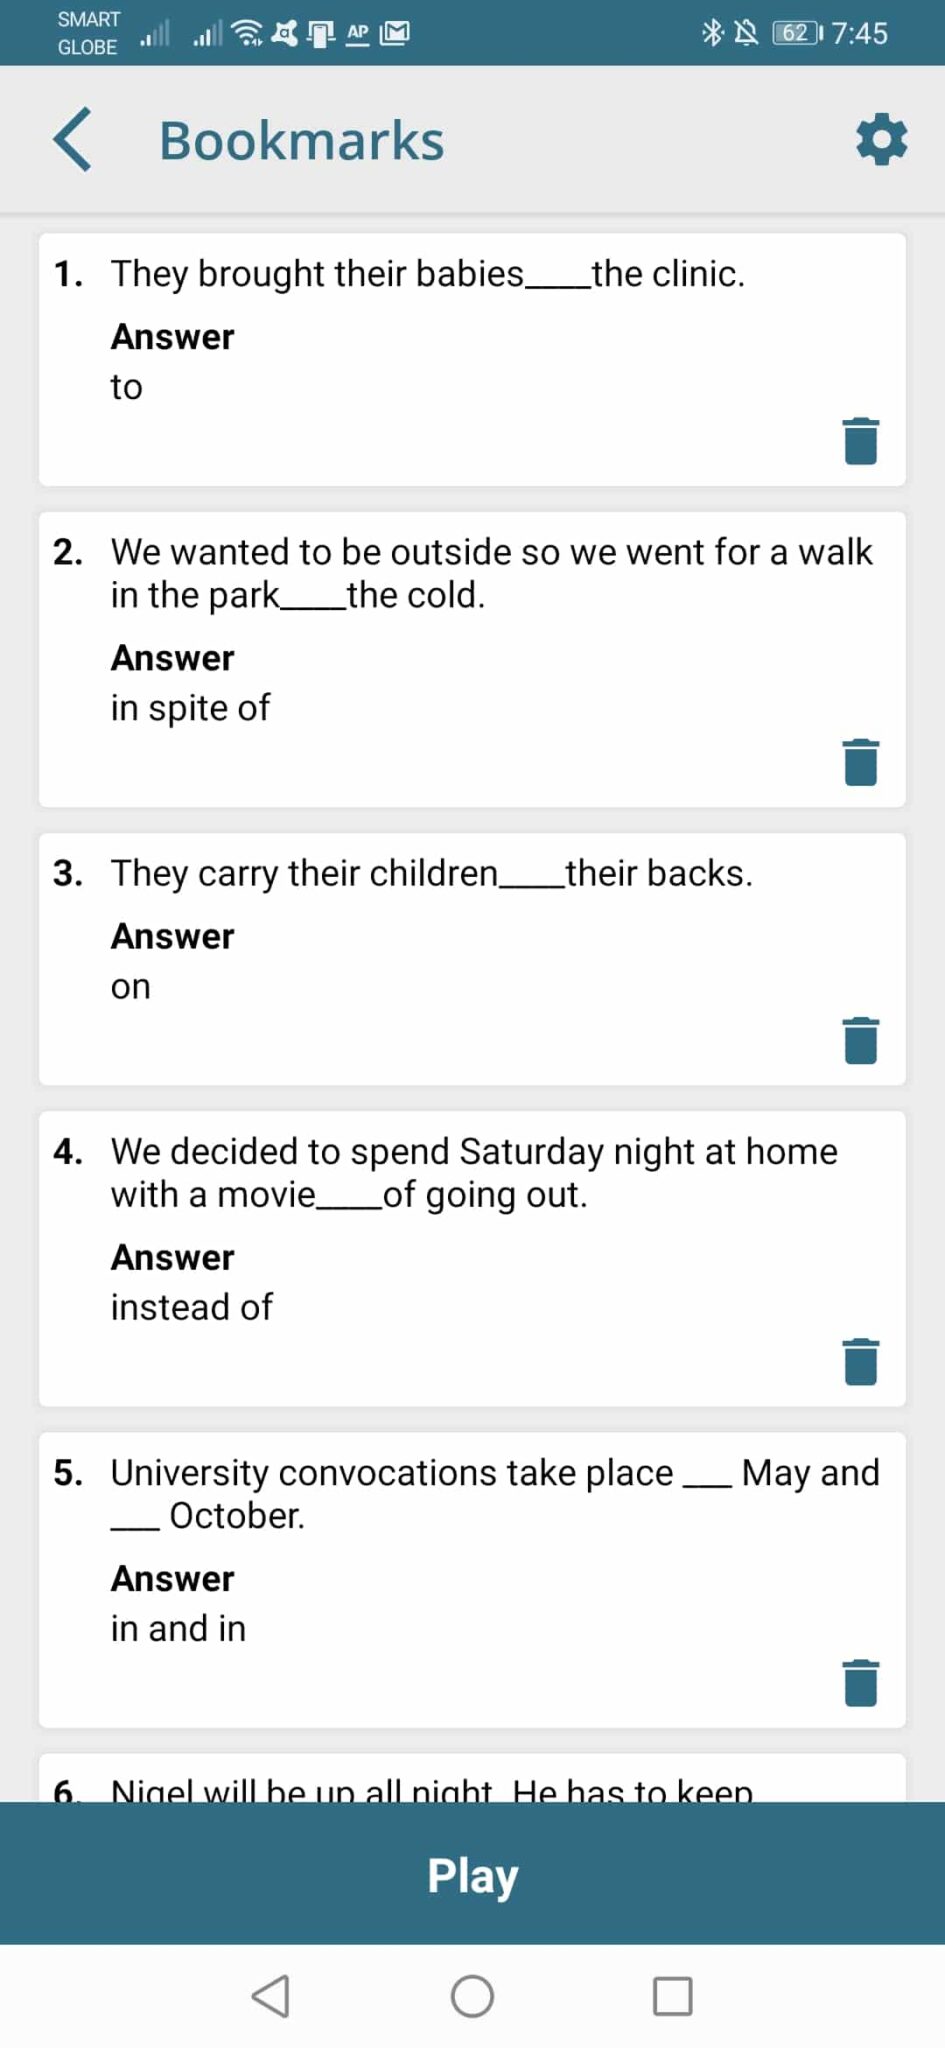
Task: Tap the answer 'in and in'
Action: [178, 1628]
